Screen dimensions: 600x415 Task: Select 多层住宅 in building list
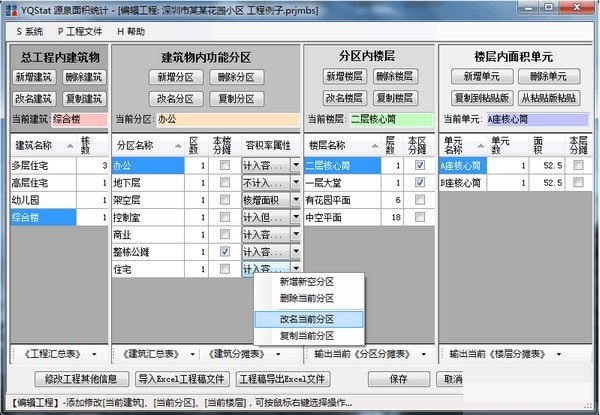pyautogui.click(x=44, y=165)
